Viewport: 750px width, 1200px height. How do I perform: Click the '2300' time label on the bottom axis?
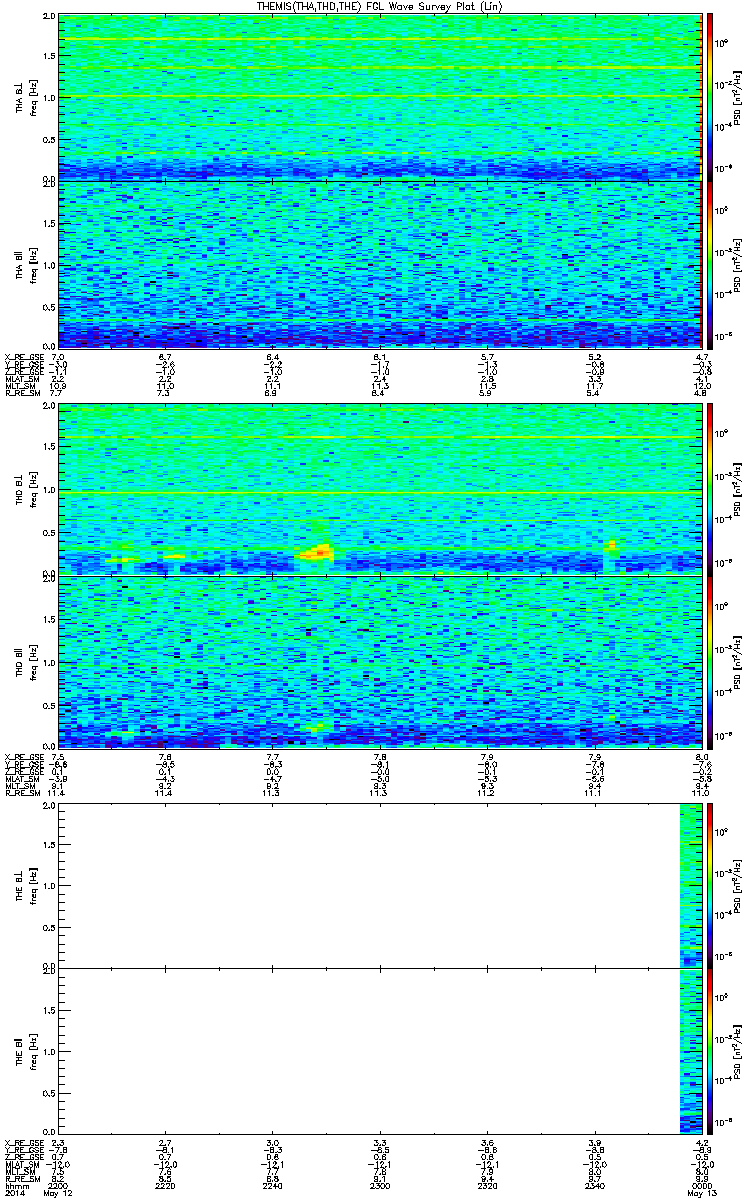379,1186
